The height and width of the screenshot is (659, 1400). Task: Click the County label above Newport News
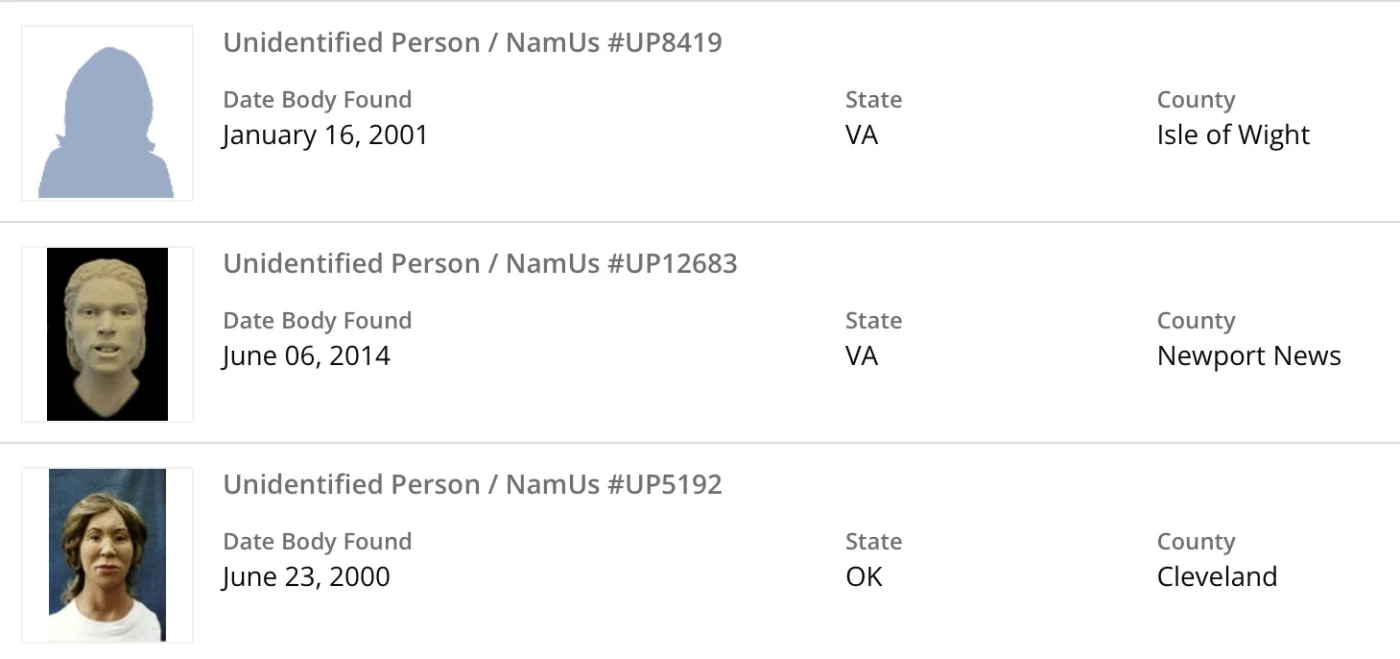(1196, 321)
